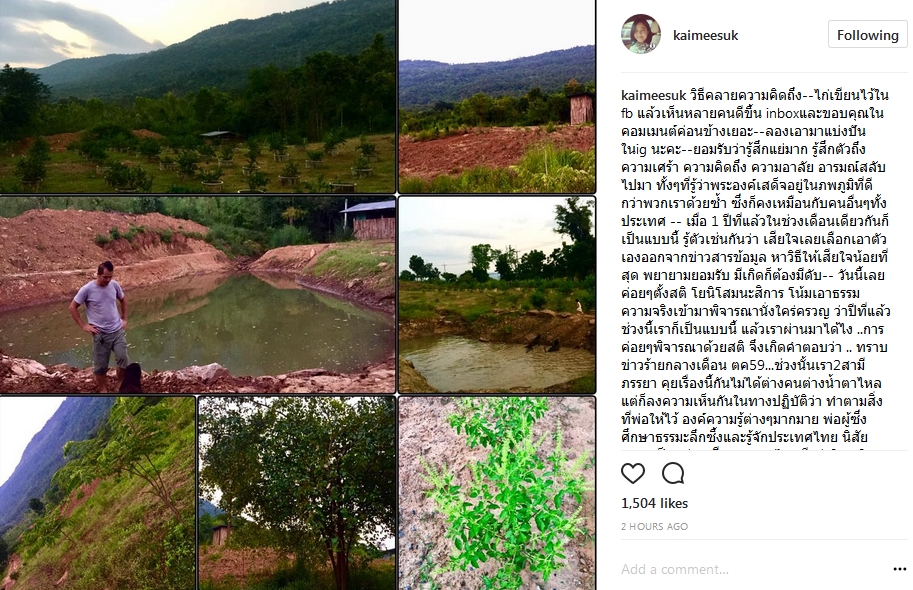This screenshot has height=590, width=913.
Task: Click the Thai caption text block
Action: 755,268
